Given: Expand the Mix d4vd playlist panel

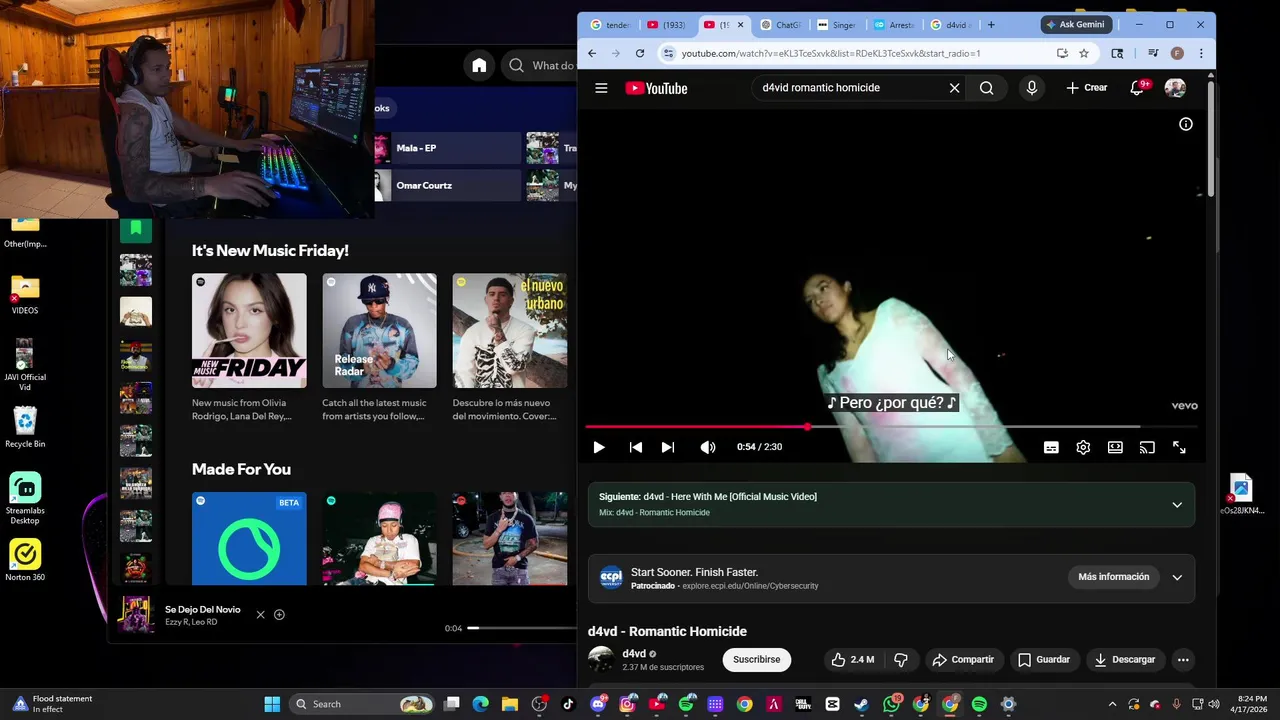Looking at the screenshot, I should coord(1177,504).
